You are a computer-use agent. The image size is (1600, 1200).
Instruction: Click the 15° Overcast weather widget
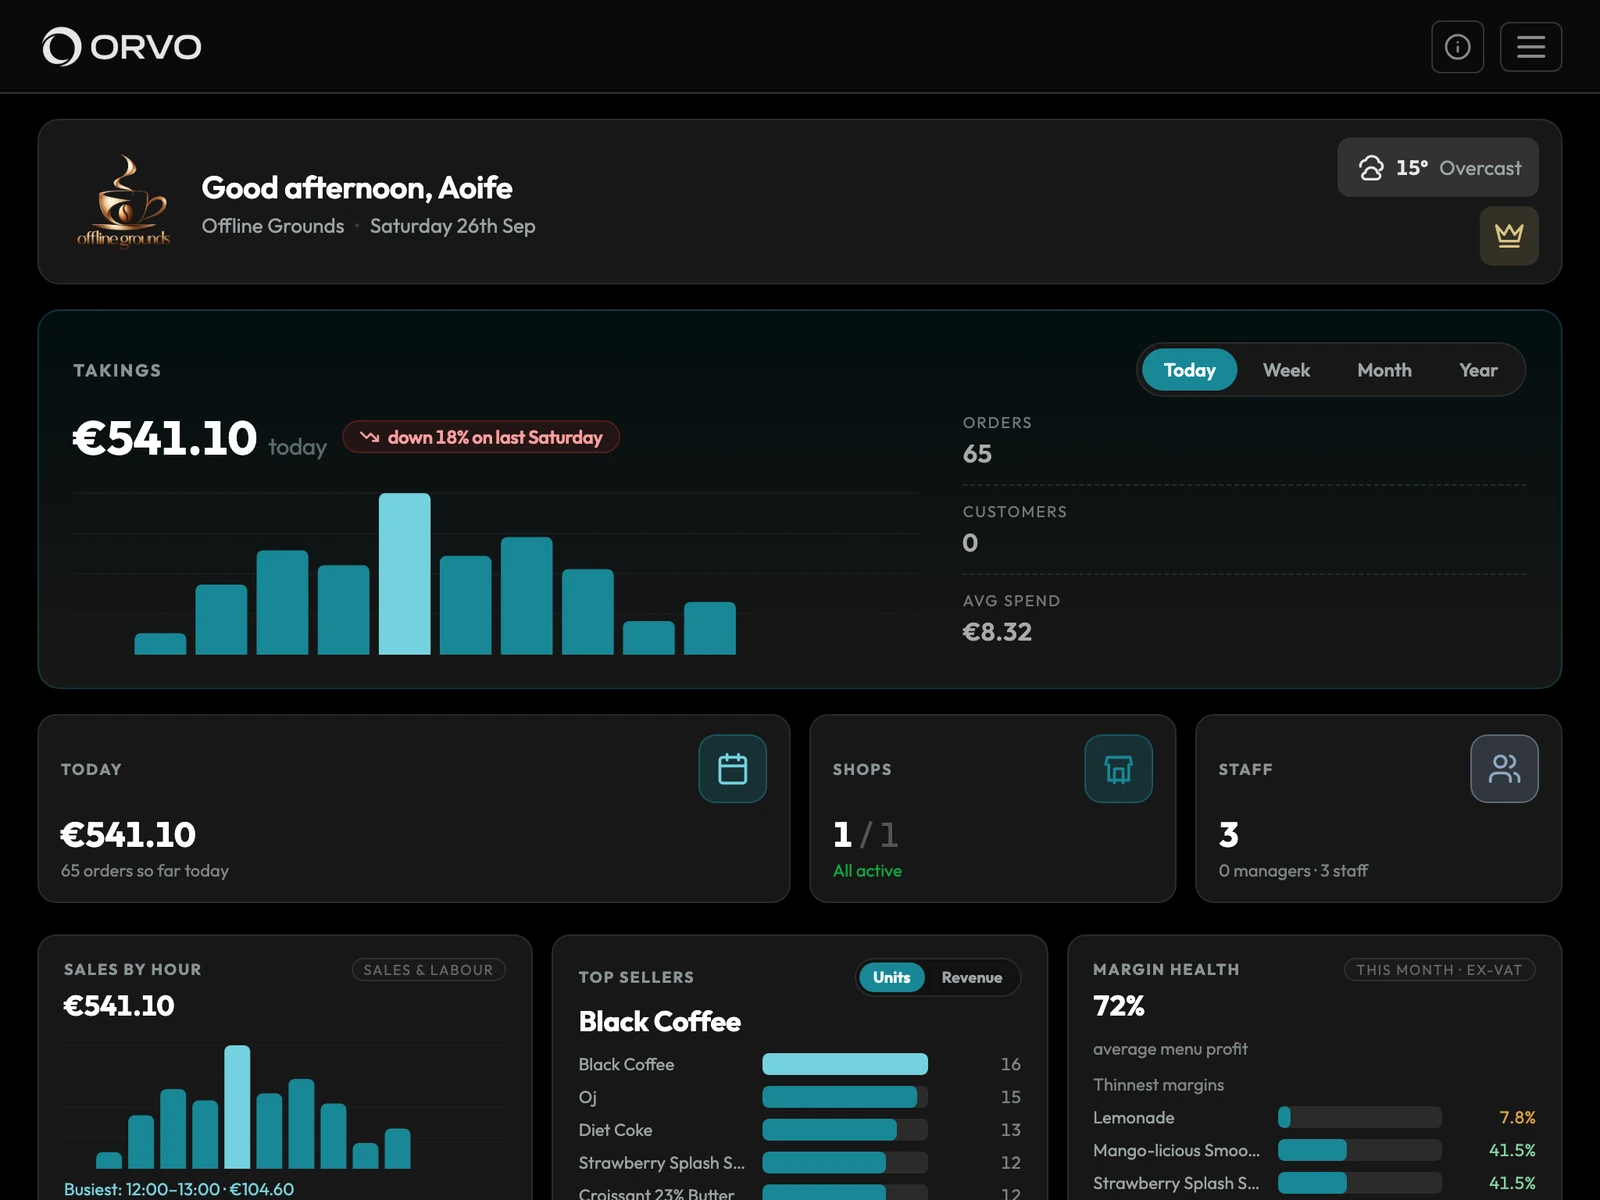point(1438,167)
